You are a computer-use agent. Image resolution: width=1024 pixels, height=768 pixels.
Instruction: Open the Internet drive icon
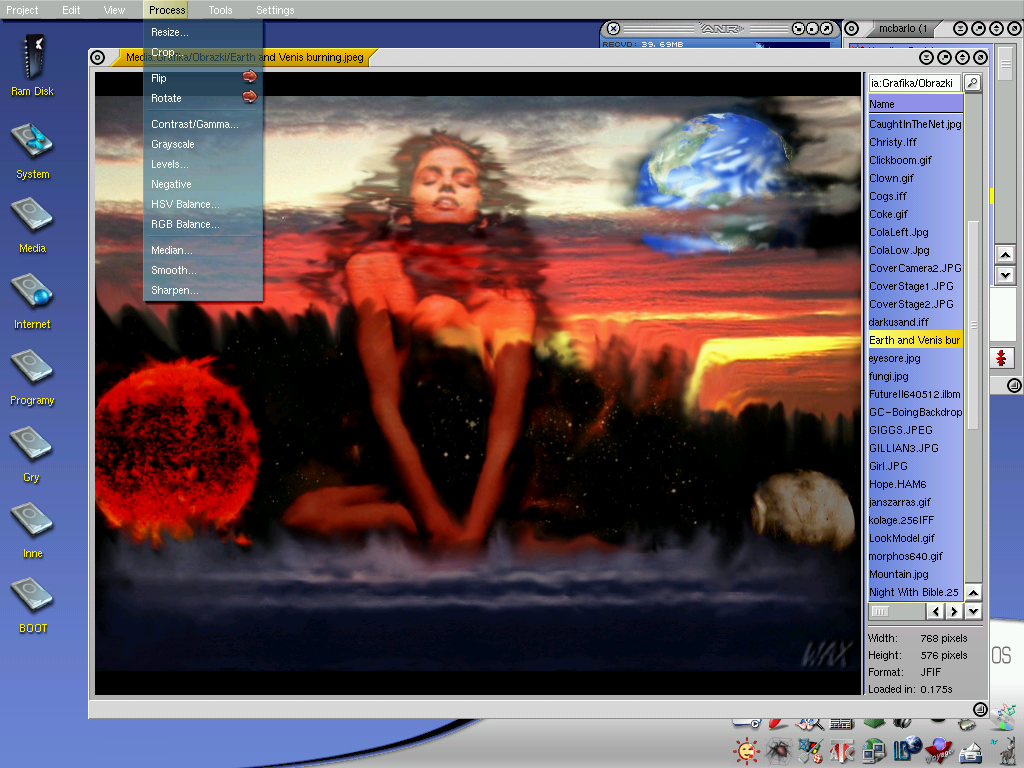[32, 302]
